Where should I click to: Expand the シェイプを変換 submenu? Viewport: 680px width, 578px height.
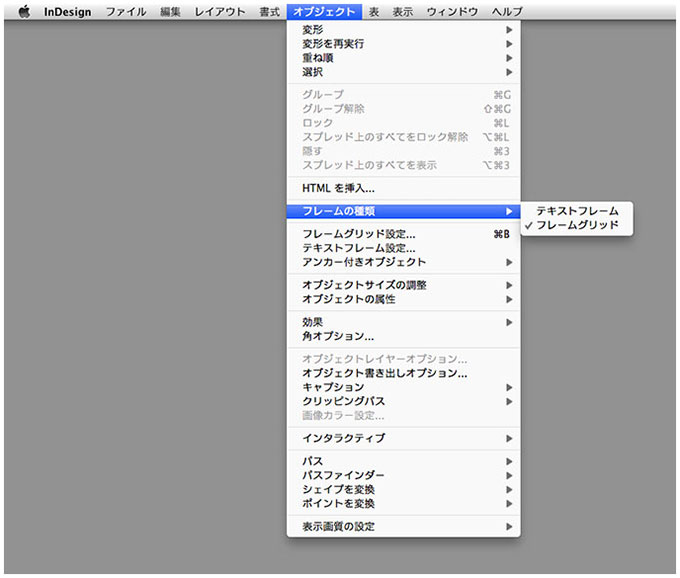coord(403,490)
